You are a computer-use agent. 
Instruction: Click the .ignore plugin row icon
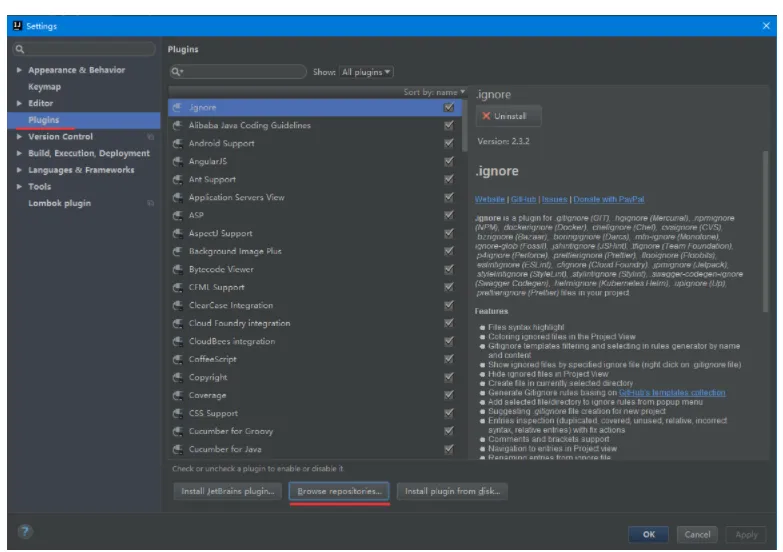tap(177, 107)
